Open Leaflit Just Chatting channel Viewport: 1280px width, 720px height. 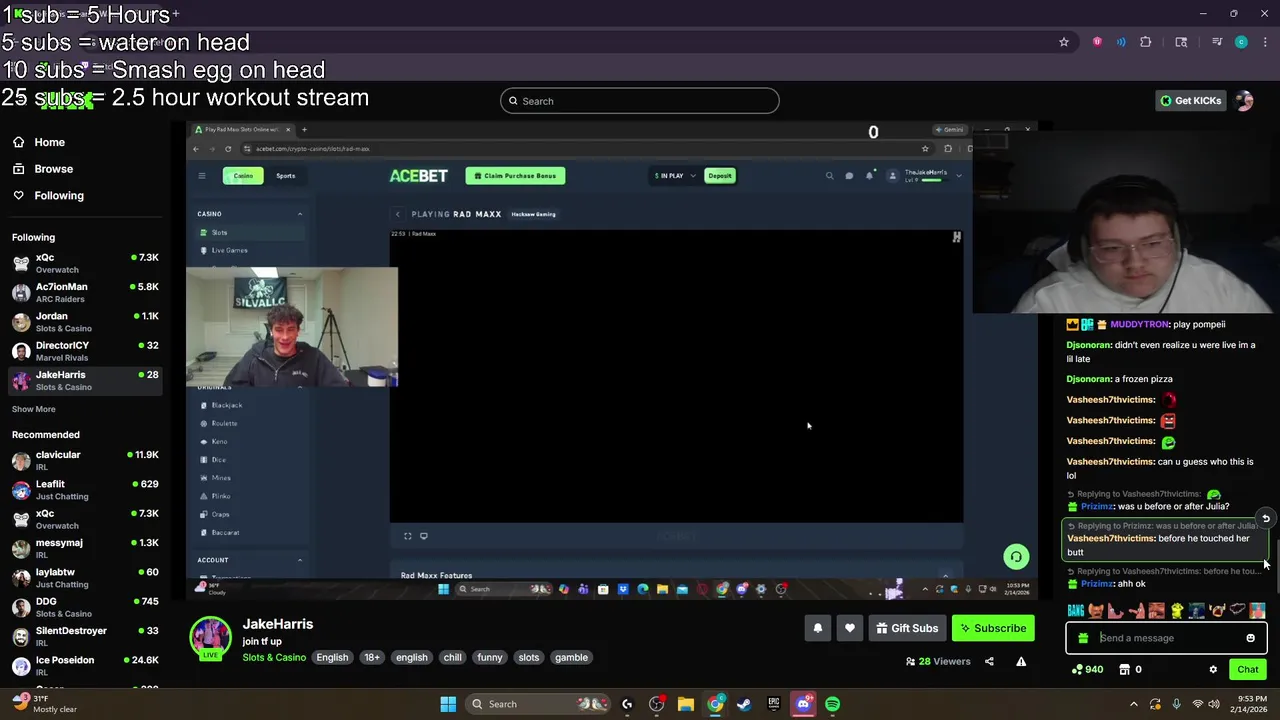point(84,490)
